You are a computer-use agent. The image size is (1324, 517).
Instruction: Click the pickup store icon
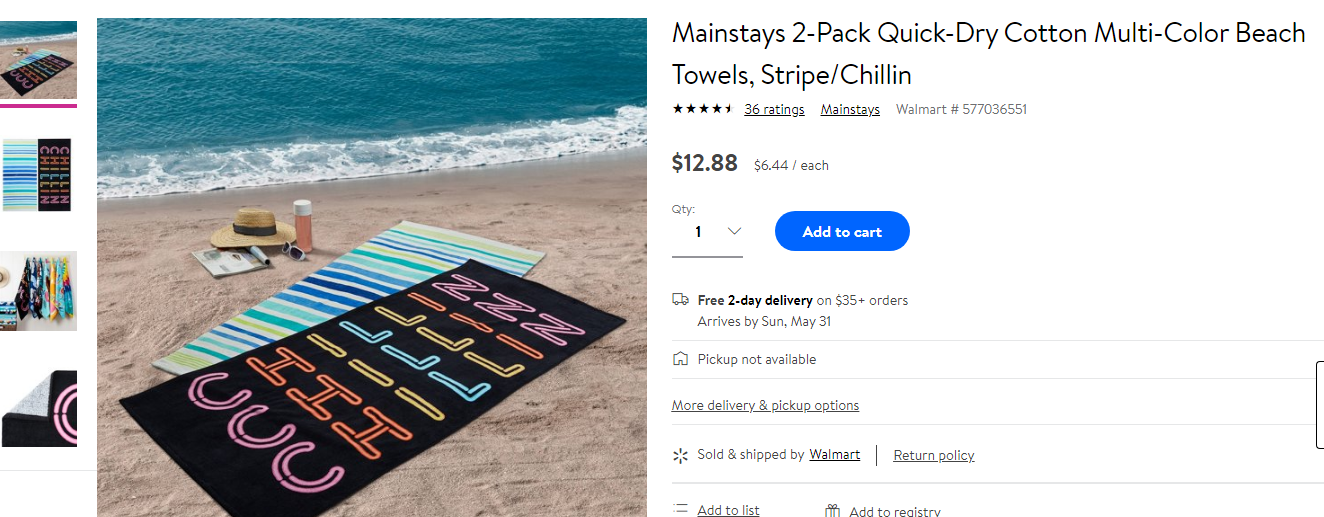click(680, 358)
